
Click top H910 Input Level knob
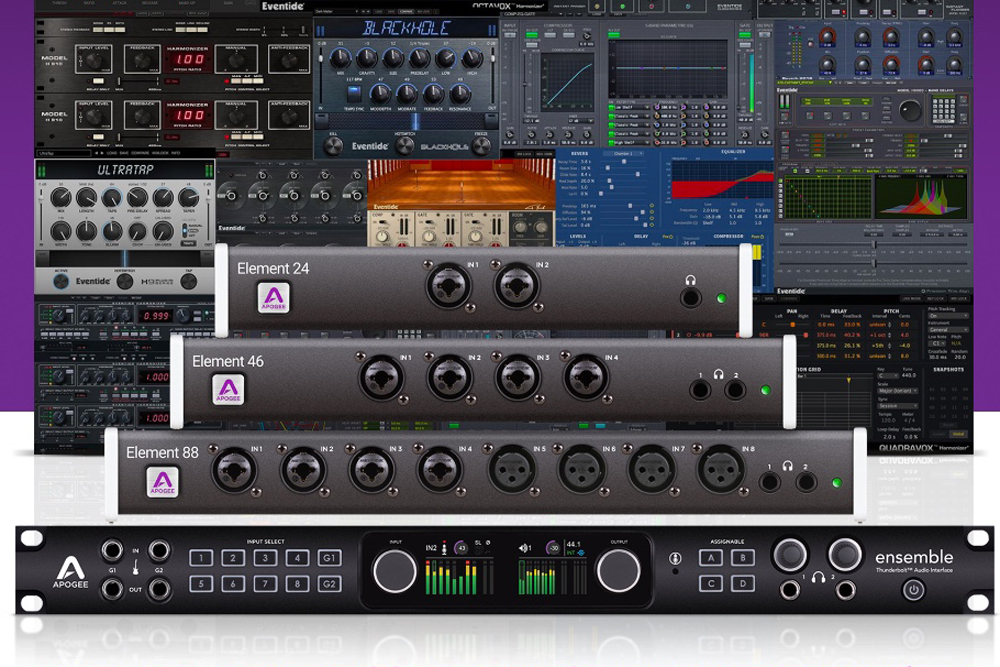(x=94, y=61)
